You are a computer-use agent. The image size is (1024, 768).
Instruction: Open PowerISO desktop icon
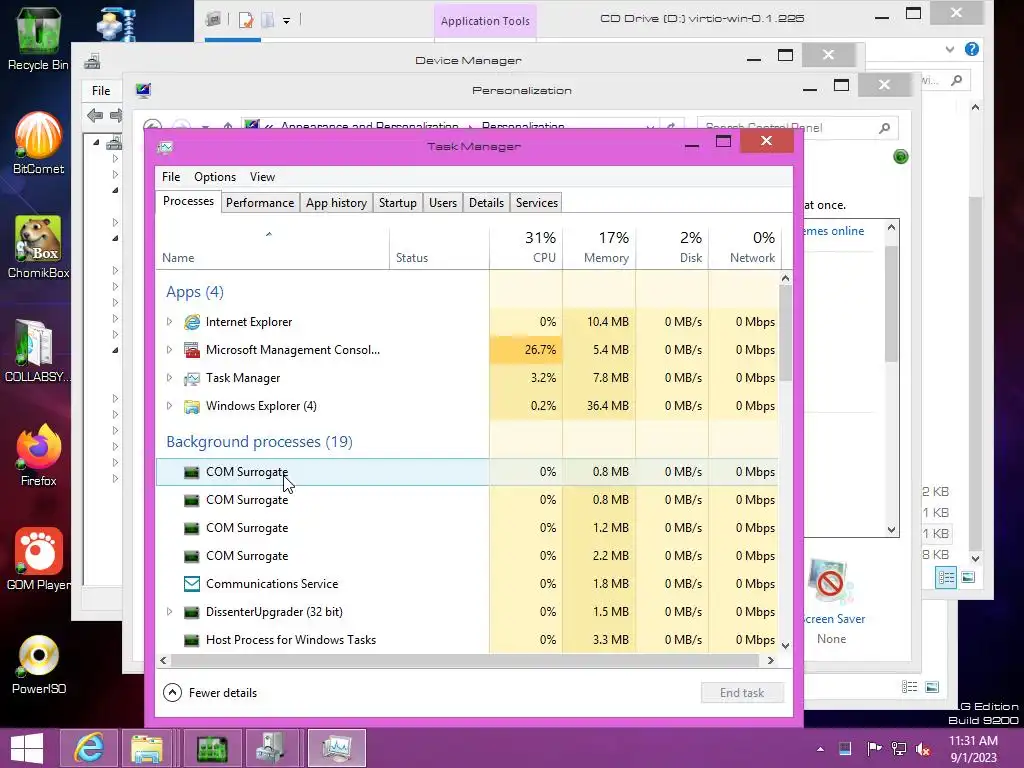(38, 663)
